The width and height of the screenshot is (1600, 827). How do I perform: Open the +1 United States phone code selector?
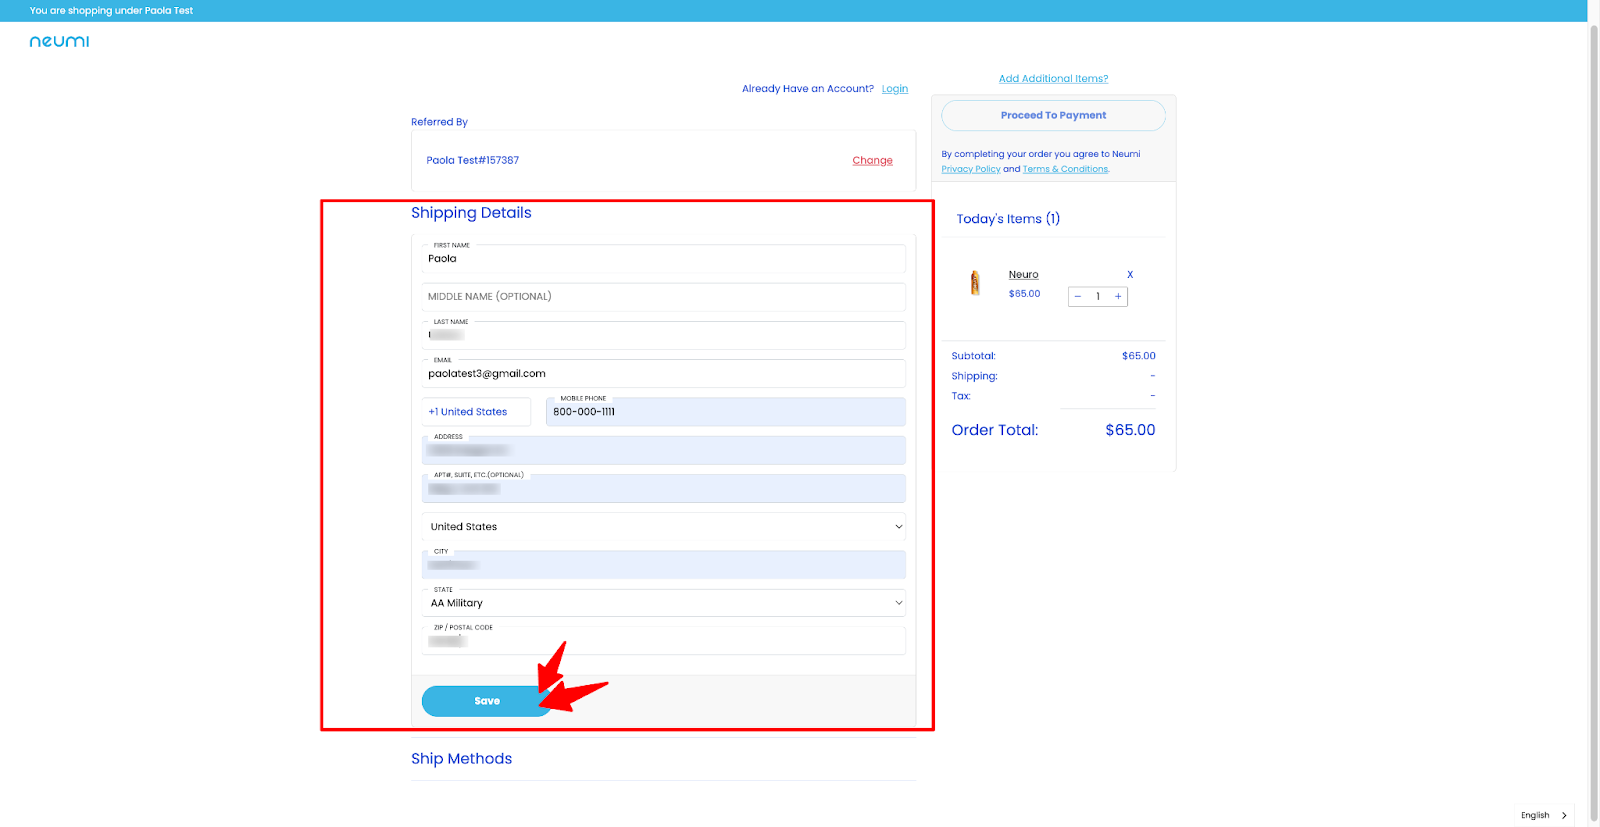coord(476,412)
